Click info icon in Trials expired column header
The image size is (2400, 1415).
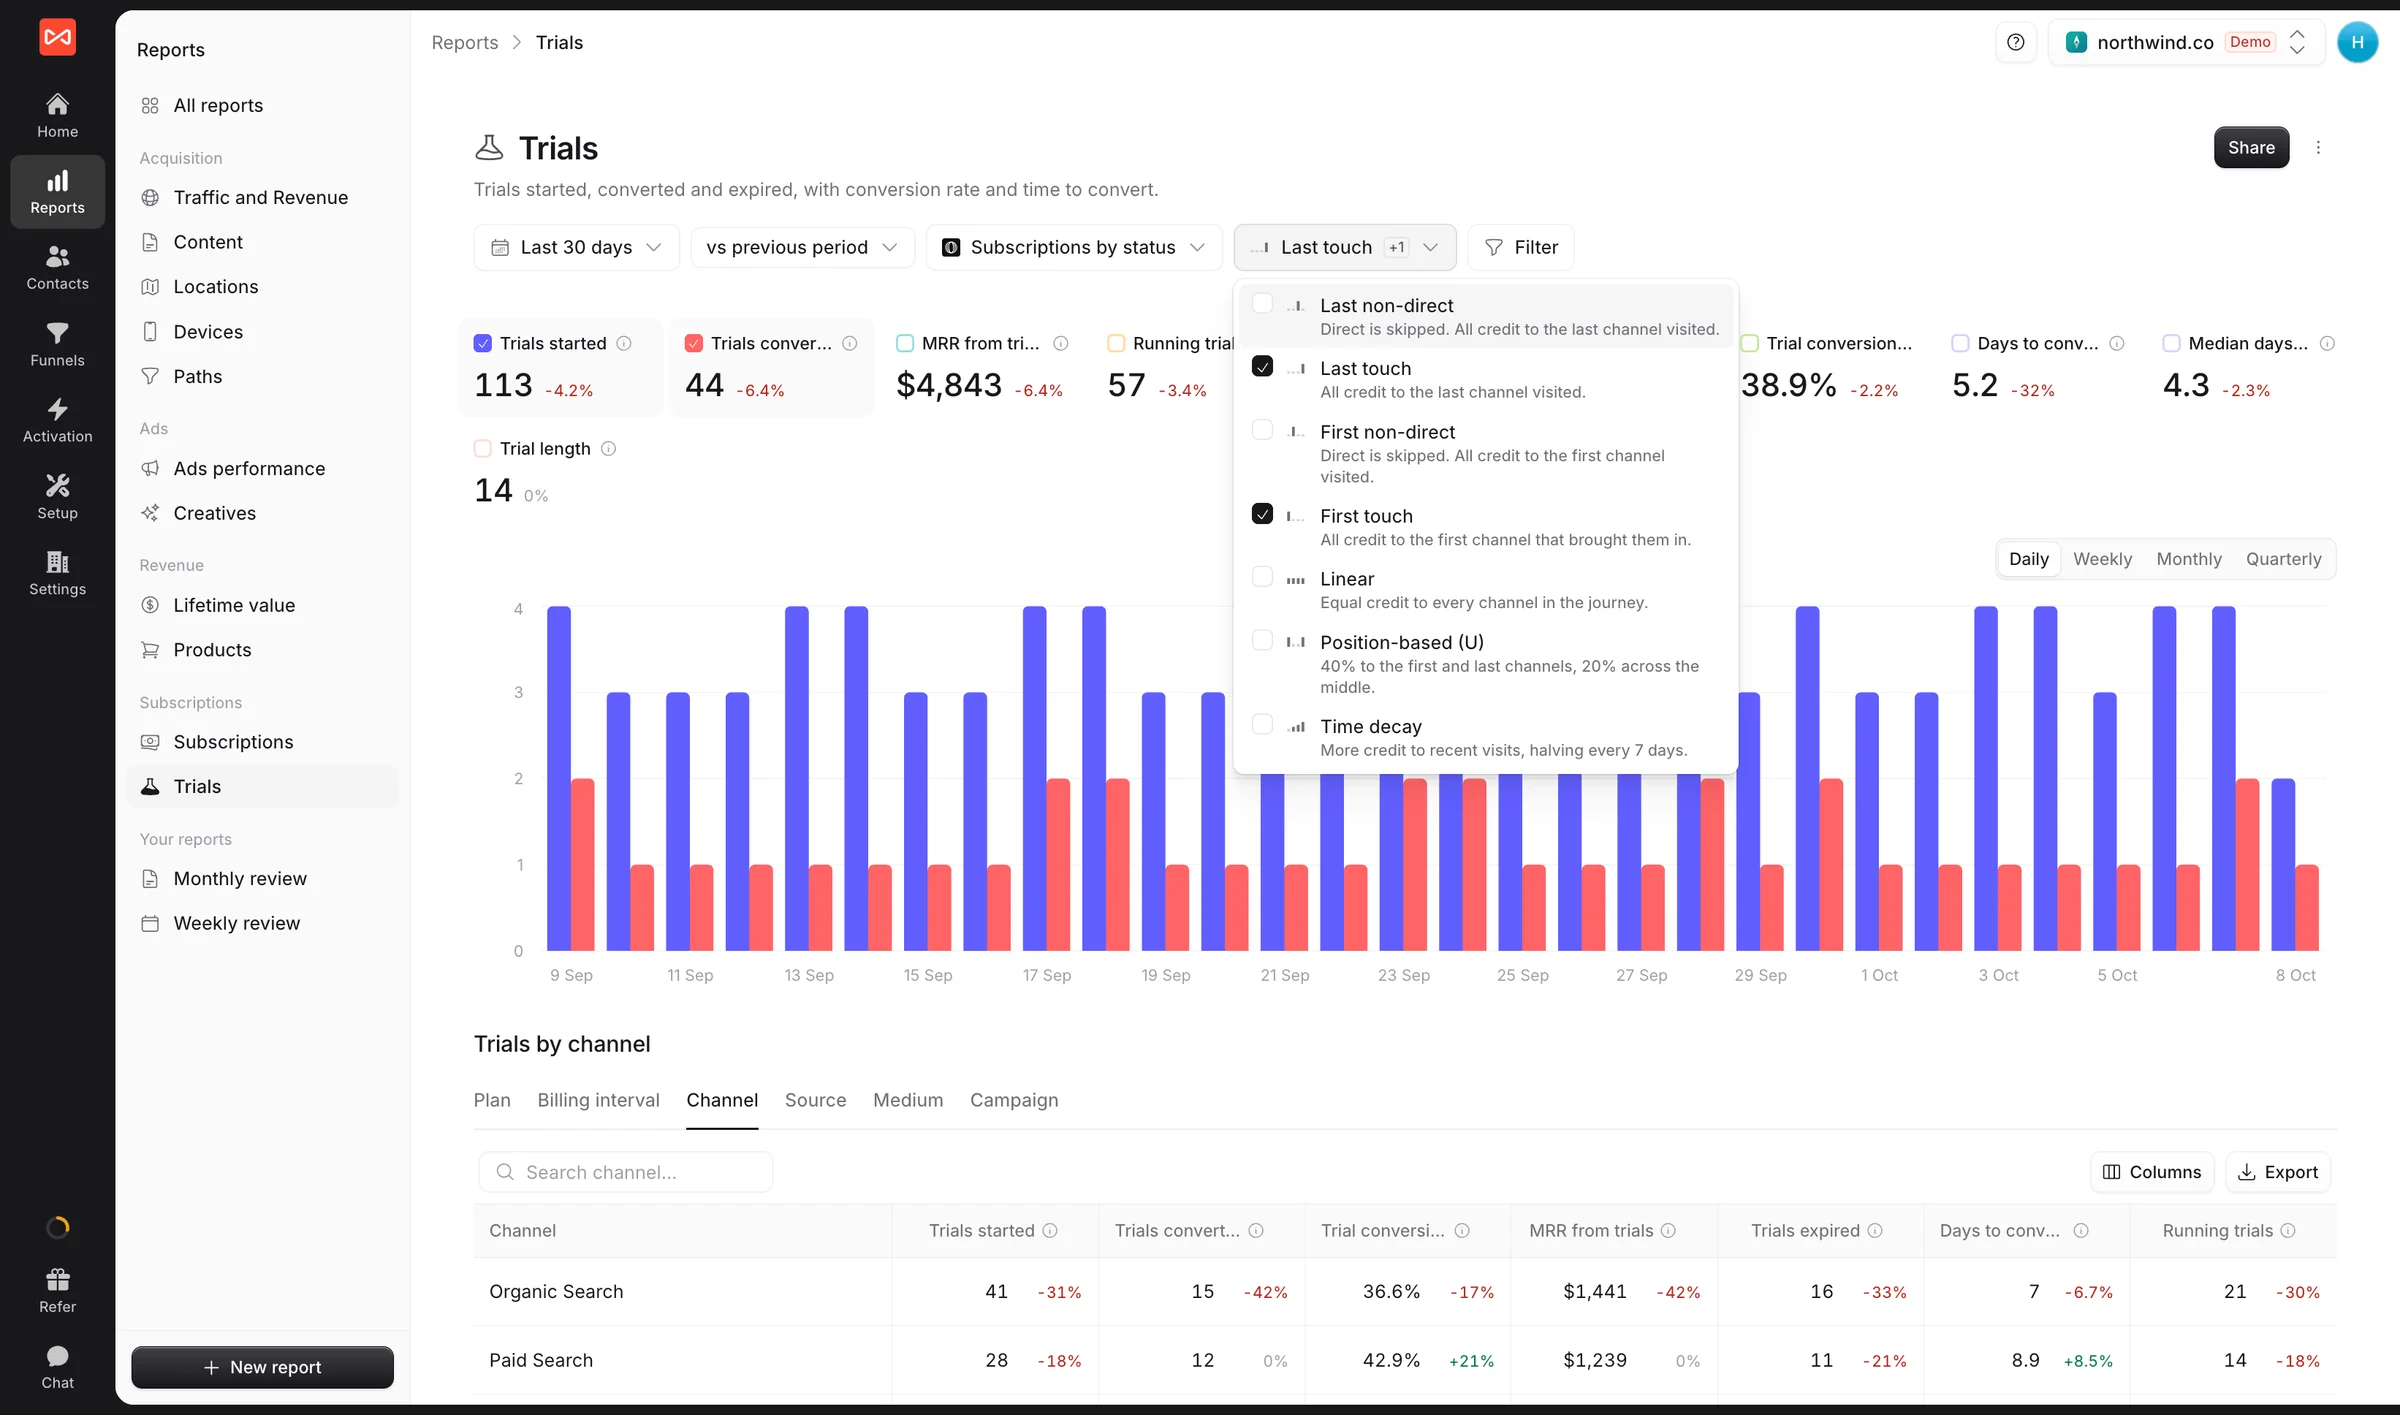pos(1875,1230)
